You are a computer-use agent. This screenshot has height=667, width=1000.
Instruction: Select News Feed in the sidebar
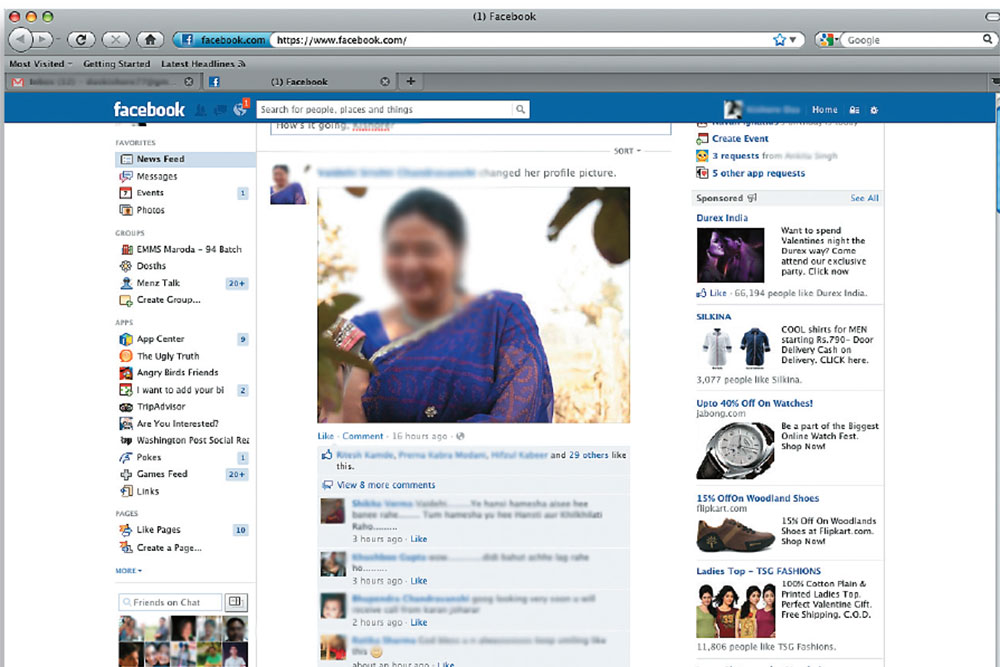(160, 159)
